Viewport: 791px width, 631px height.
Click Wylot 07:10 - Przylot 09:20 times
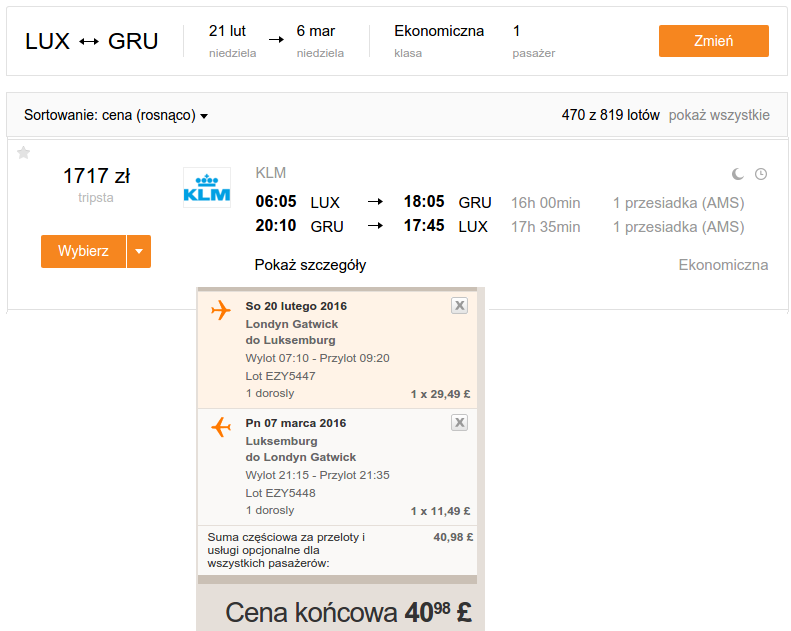317,358
